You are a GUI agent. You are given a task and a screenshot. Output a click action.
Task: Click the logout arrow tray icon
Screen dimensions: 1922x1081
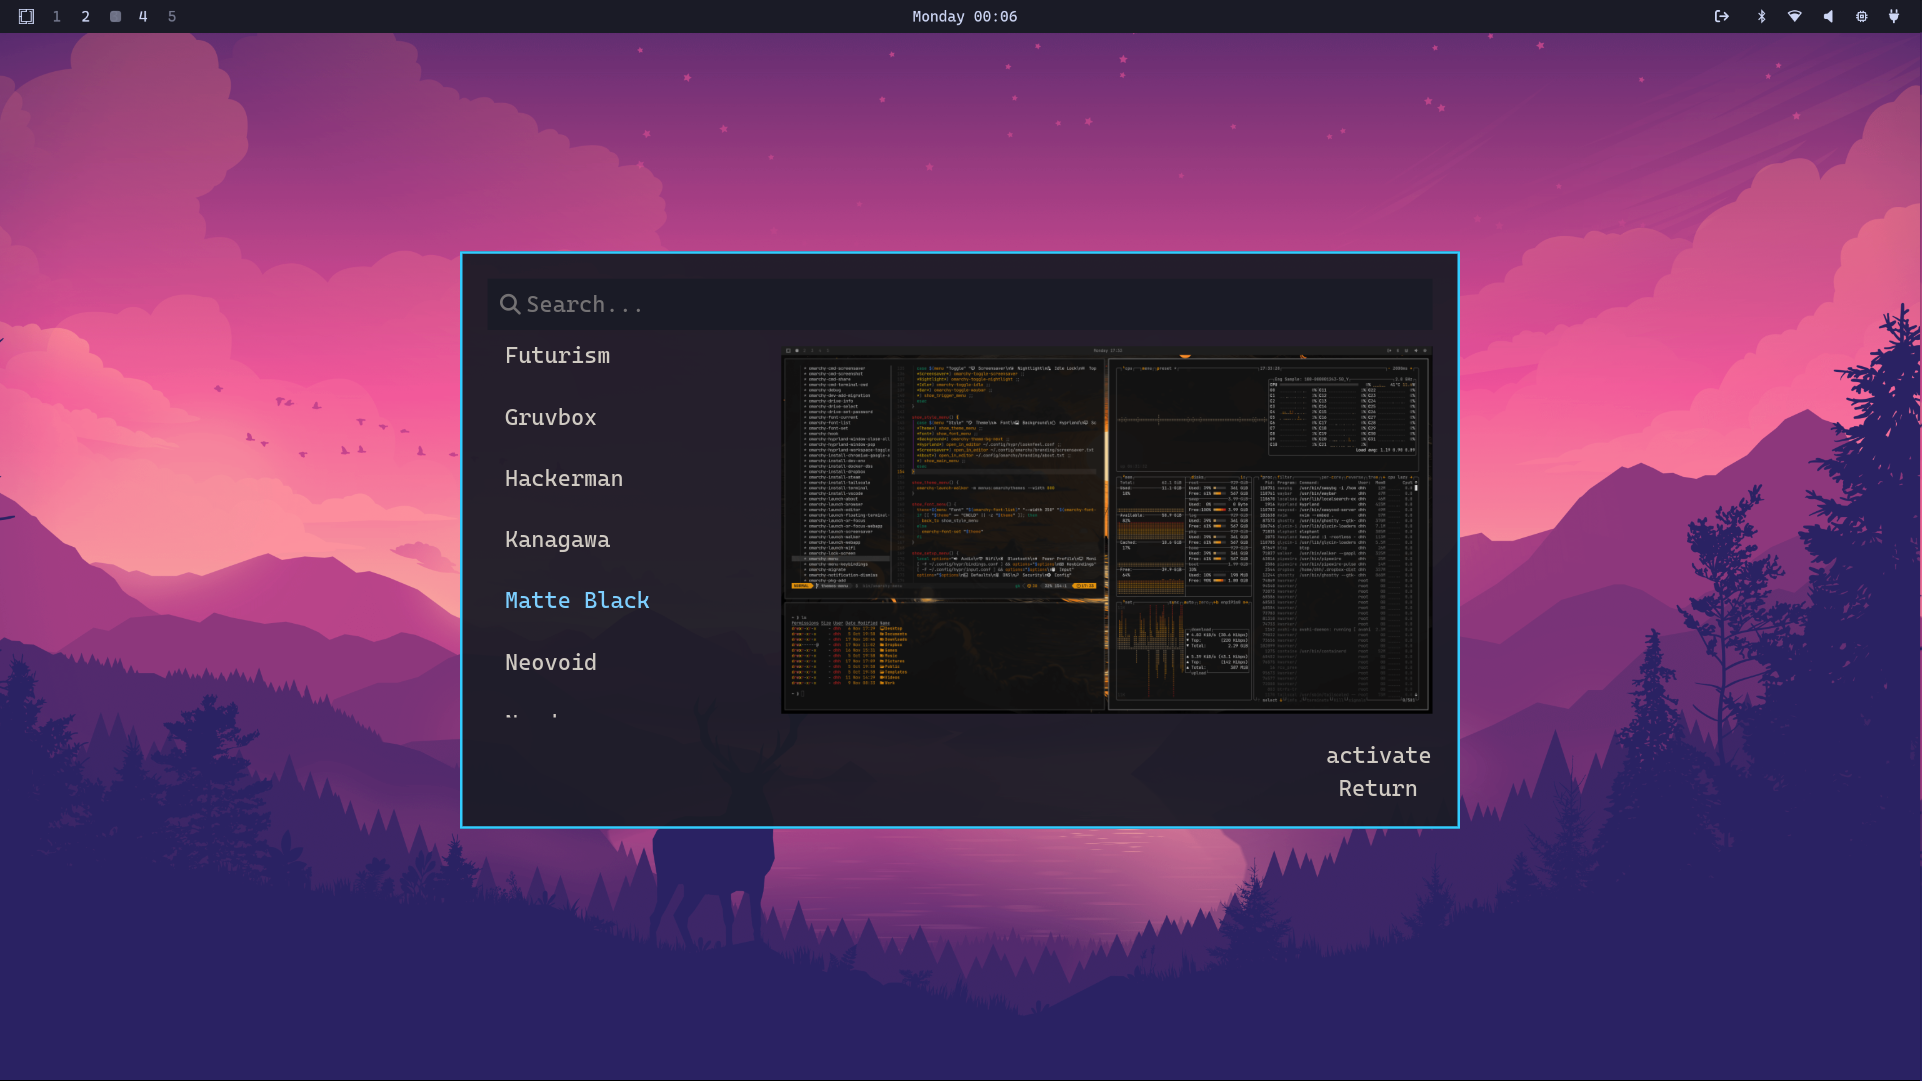[1721, 16]
